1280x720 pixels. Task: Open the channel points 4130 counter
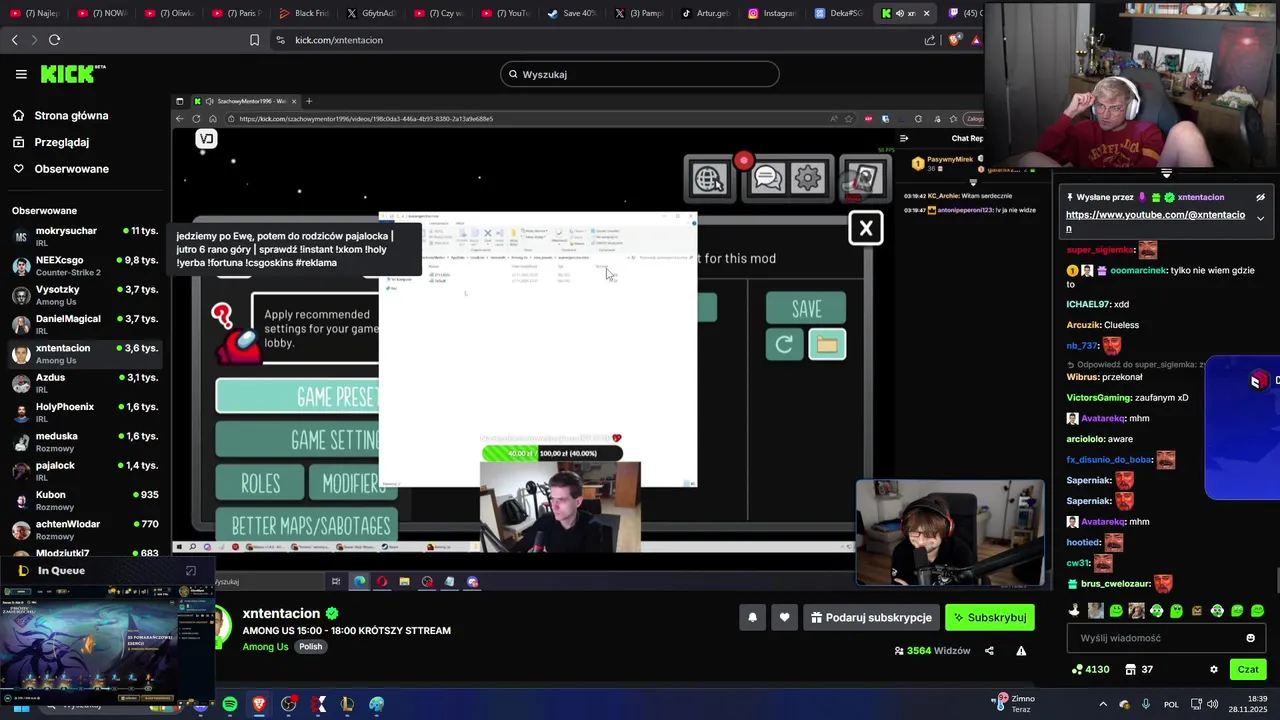pos(1090,670)
